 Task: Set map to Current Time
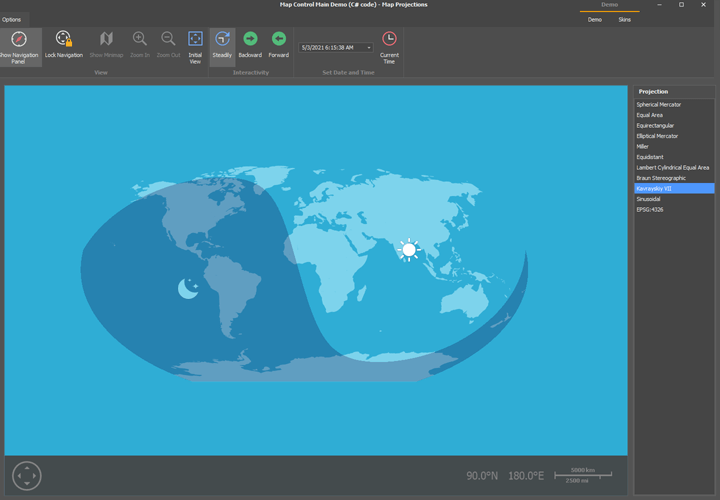coord(389,46)
